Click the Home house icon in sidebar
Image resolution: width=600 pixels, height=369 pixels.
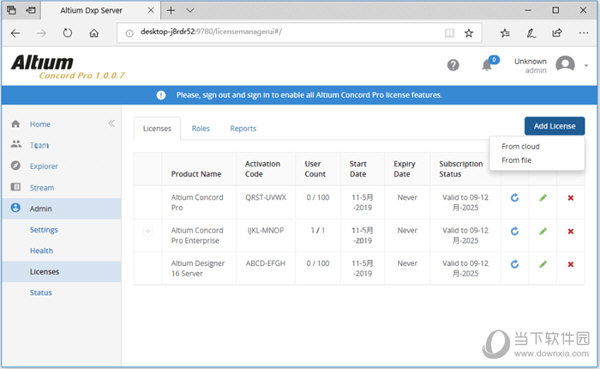tap(16, 124)
